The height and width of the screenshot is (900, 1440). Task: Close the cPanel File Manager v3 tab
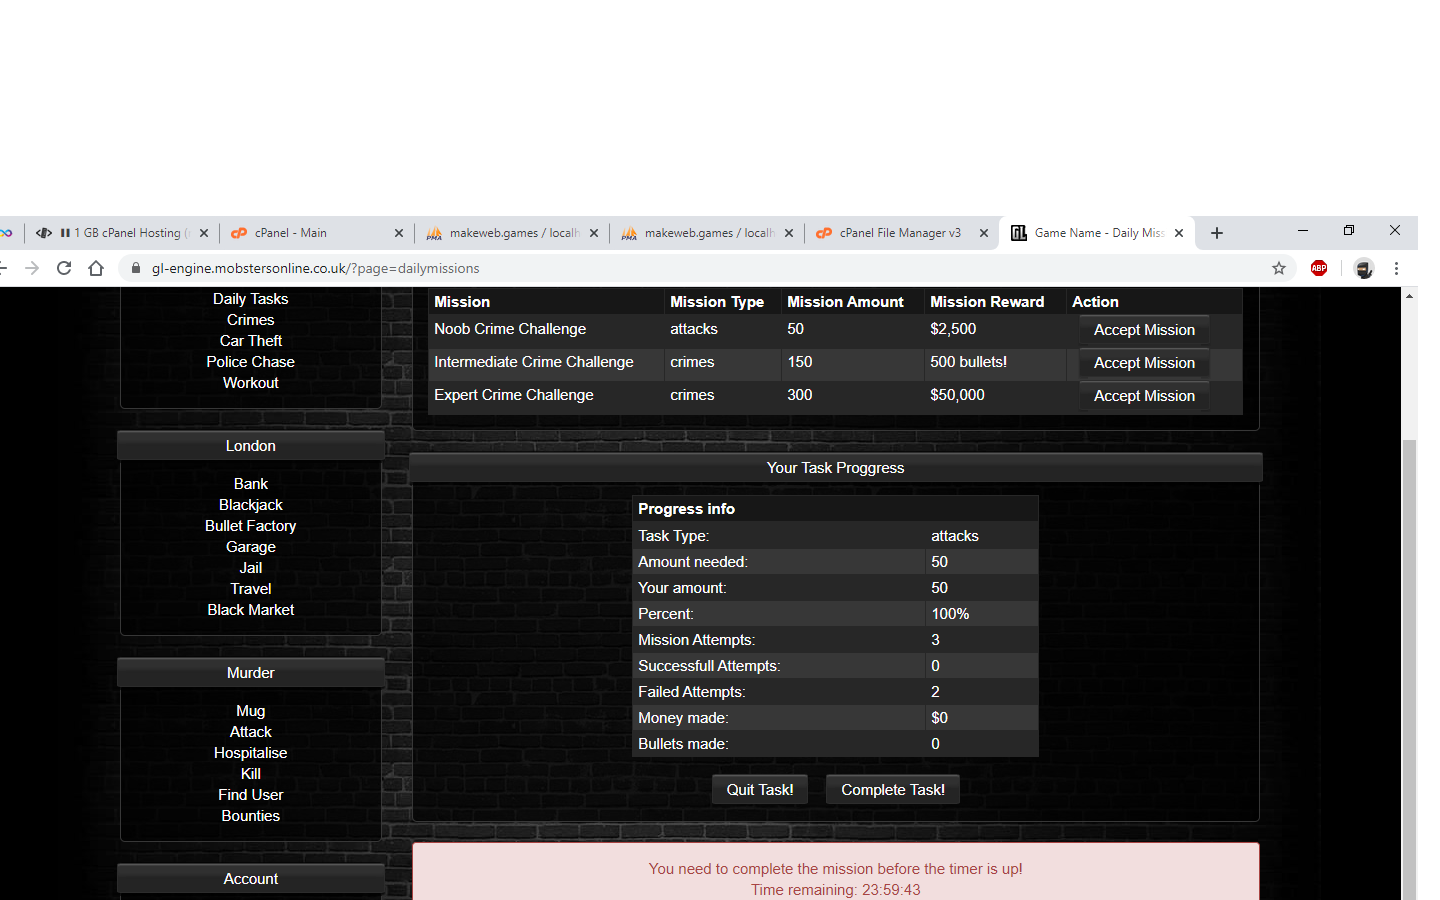[x=983, y=233]
